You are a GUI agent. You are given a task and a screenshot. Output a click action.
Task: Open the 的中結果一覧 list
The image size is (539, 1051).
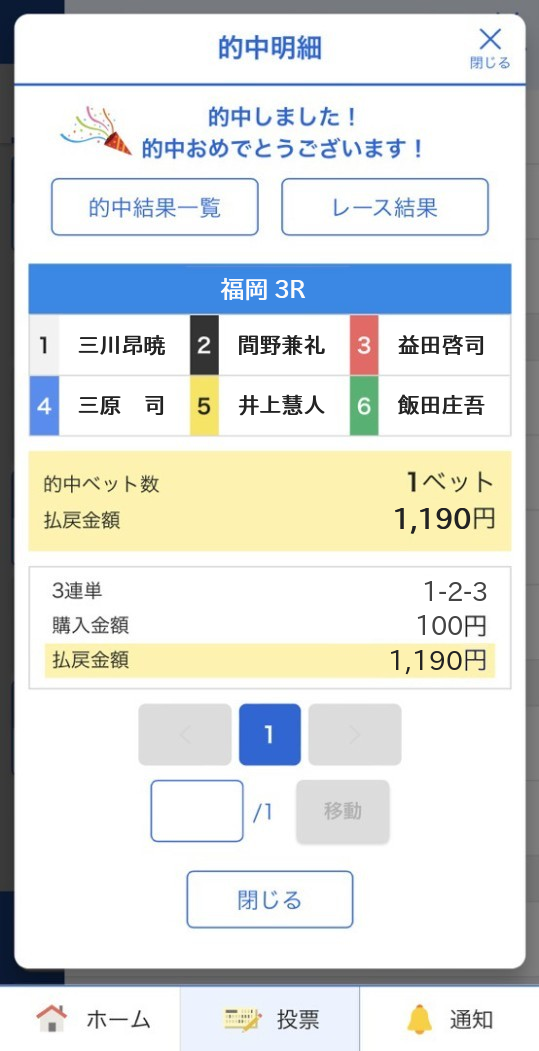tap(155, 207)
